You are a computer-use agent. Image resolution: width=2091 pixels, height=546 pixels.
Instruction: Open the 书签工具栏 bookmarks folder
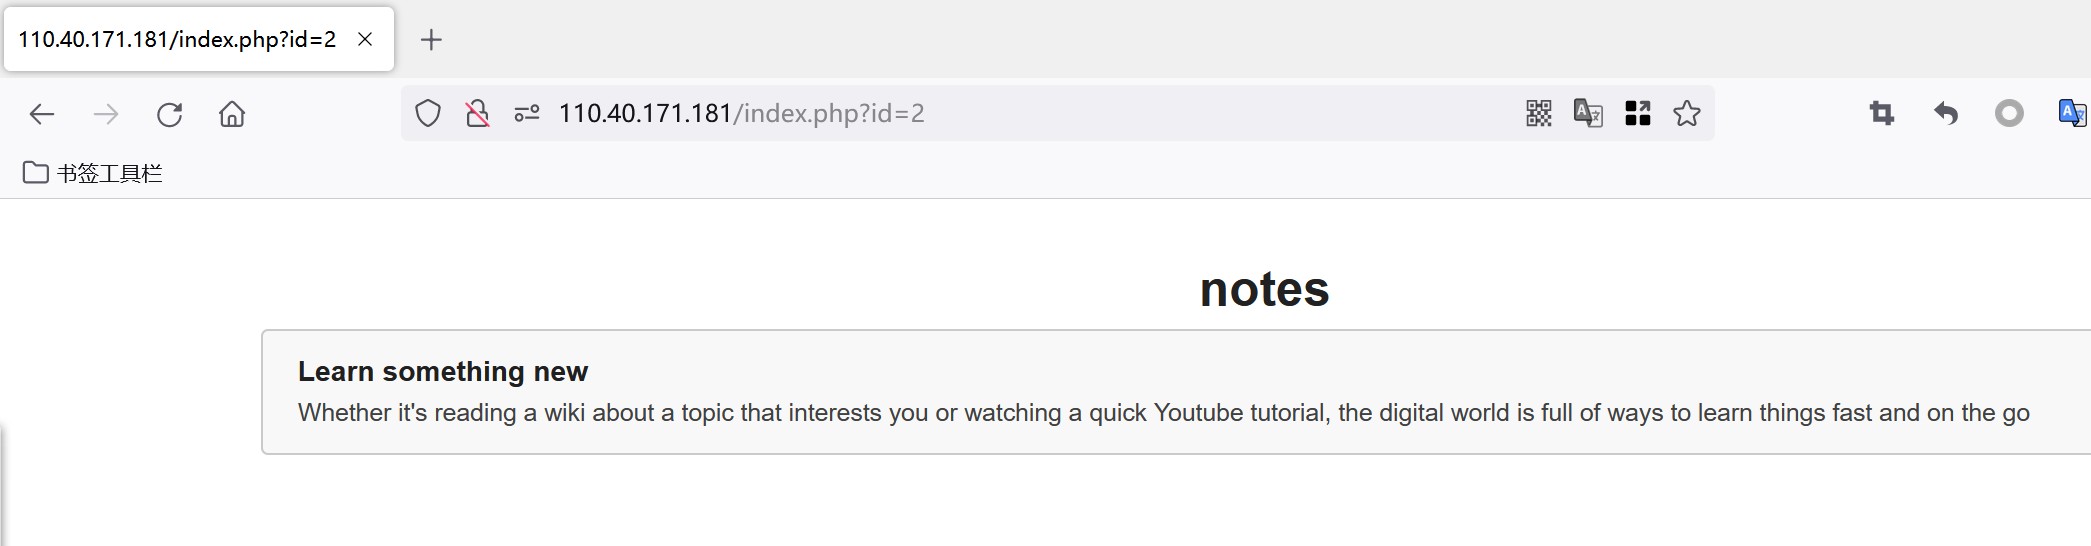92,173
